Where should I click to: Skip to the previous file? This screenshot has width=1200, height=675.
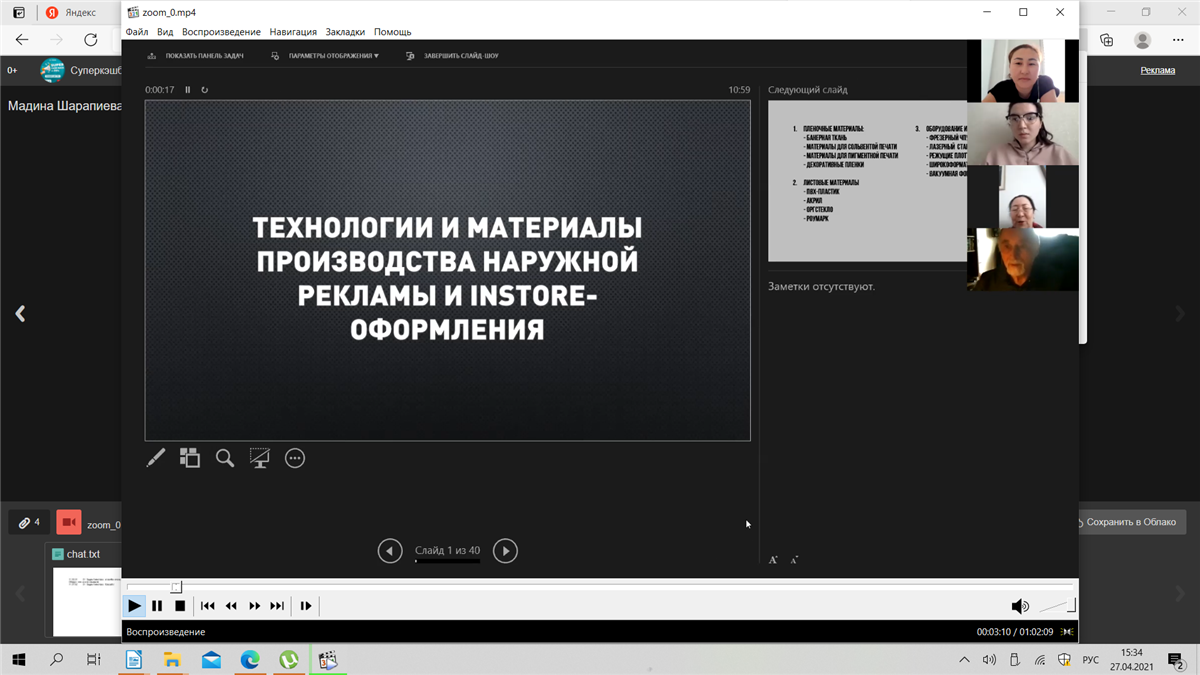click(x=208, y=606)
